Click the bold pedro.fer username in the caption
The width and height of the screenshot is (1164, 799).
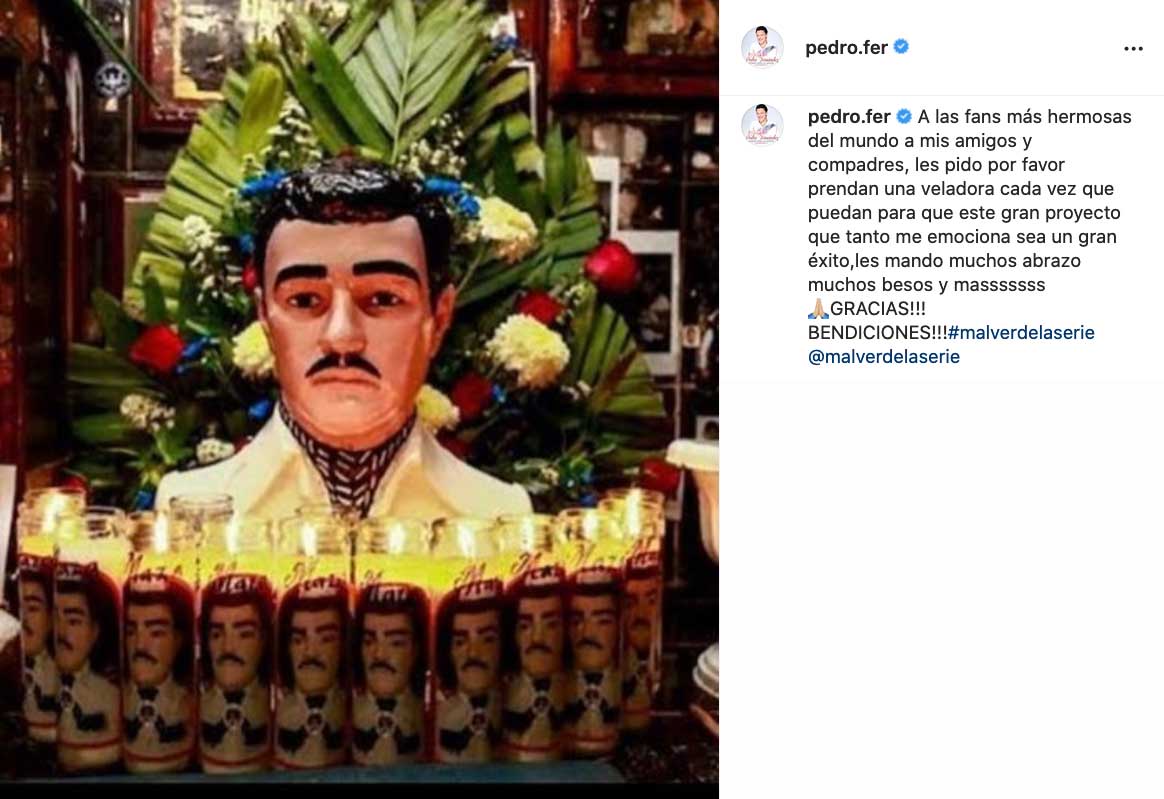[x=849, y=117]
